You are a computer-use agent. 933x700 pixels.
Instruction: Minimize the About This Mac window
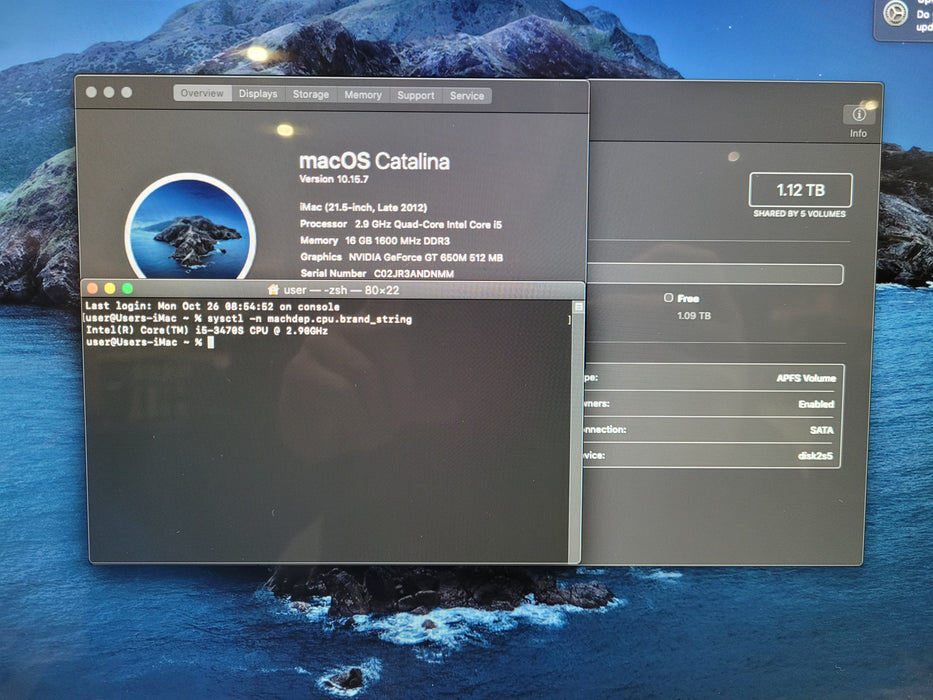point(109,92)
